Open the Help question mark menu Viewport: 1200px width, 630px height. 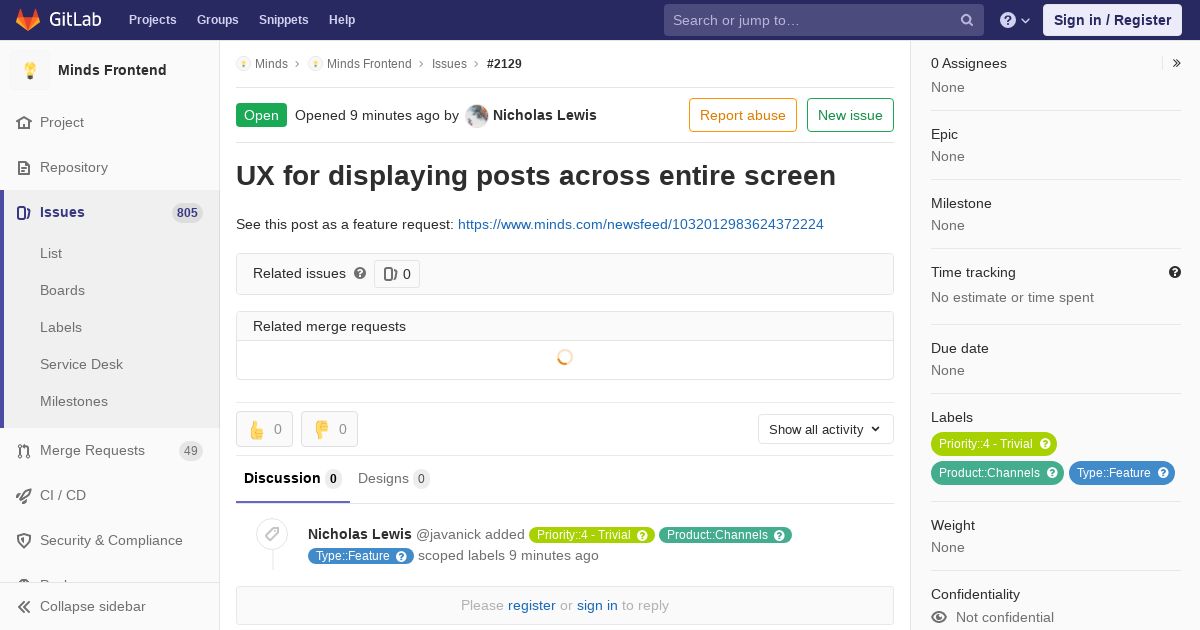pyautogui.click(x=1015, y=20)
